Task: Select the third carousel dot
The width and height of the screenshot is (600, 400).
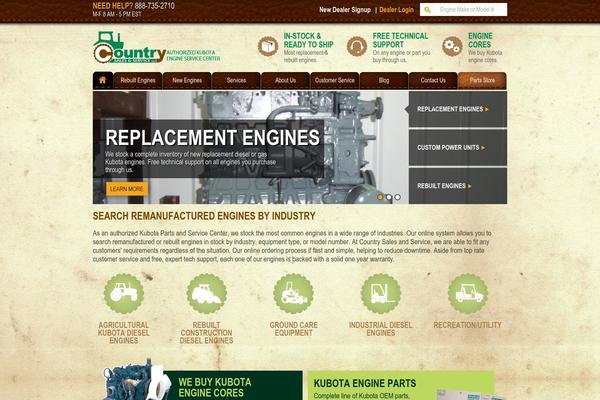Action: click(x=398, y=197)
